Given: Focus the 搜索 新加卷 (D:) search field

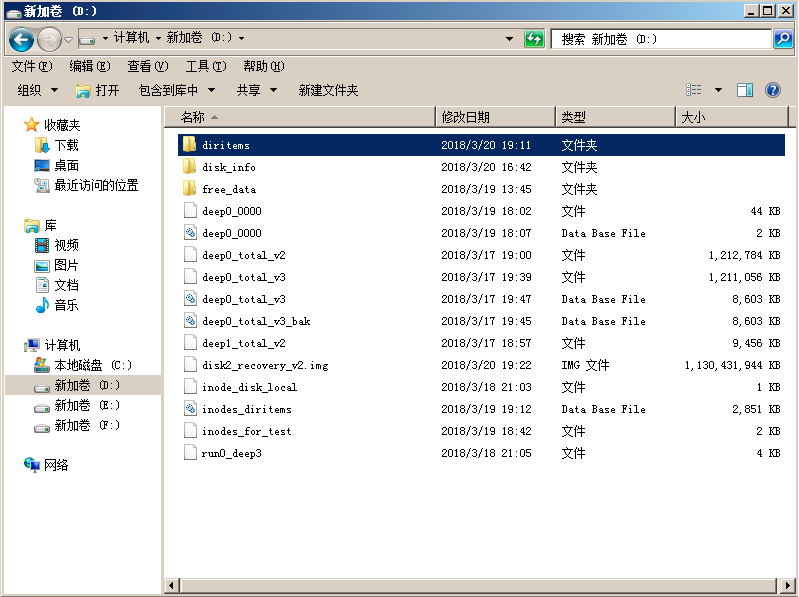Looking at the screenshot, I should tap(661, 39).
